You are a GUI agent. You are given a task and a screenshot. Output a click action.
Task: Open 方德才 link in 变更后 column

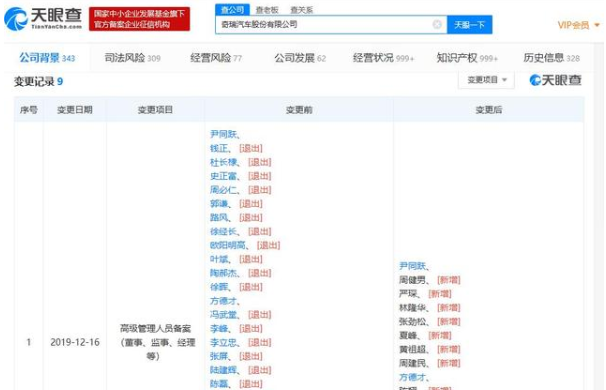tap(412, 377)
